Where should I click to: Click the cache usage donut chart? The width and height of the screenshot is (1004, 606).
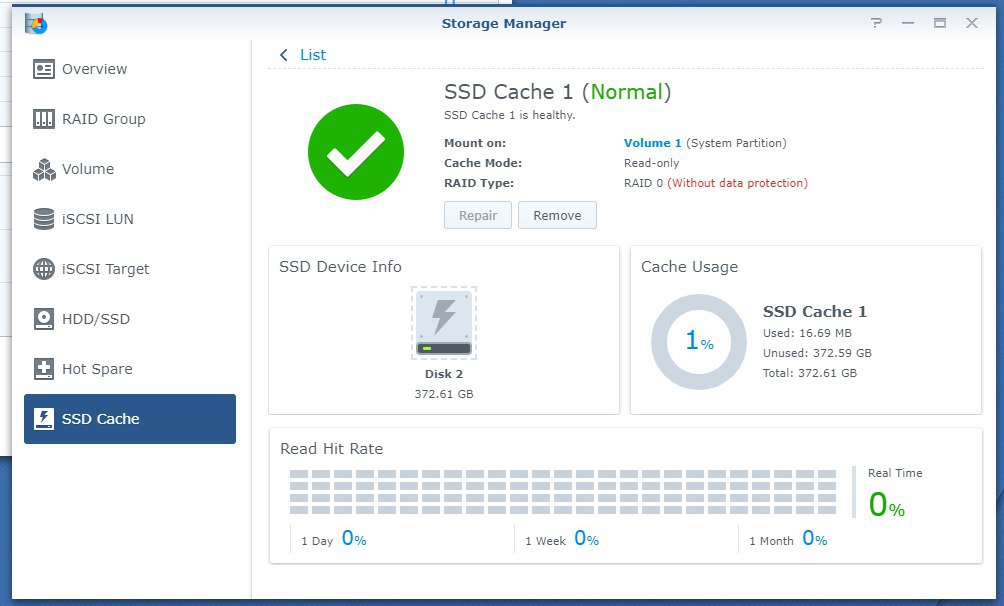(x=699, y=341)
